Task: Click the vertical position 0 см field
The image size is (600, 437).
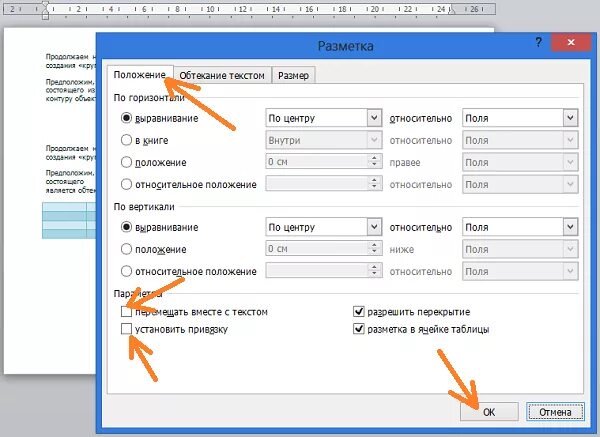Action: [x=316, y=249]
